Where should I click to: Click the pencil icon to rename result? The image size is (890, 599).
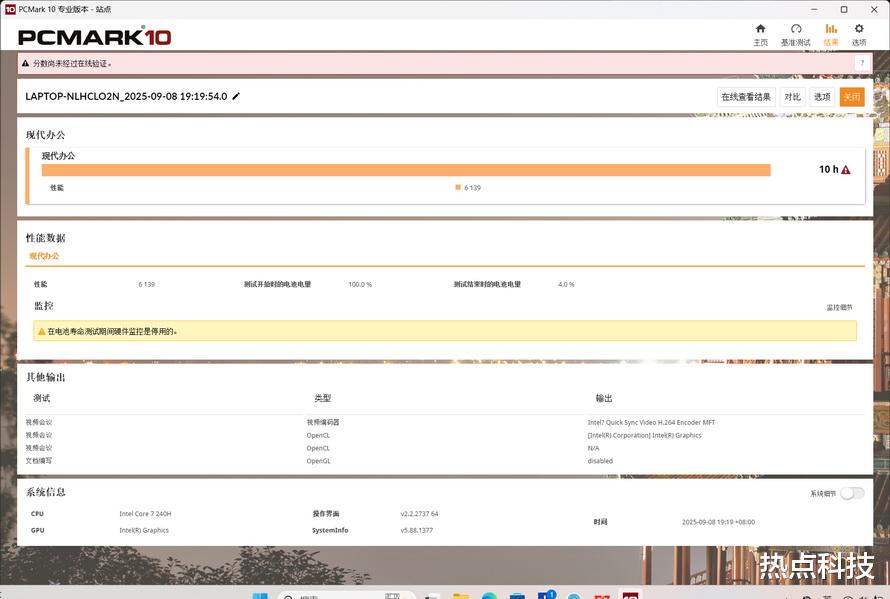coord(236,96)
